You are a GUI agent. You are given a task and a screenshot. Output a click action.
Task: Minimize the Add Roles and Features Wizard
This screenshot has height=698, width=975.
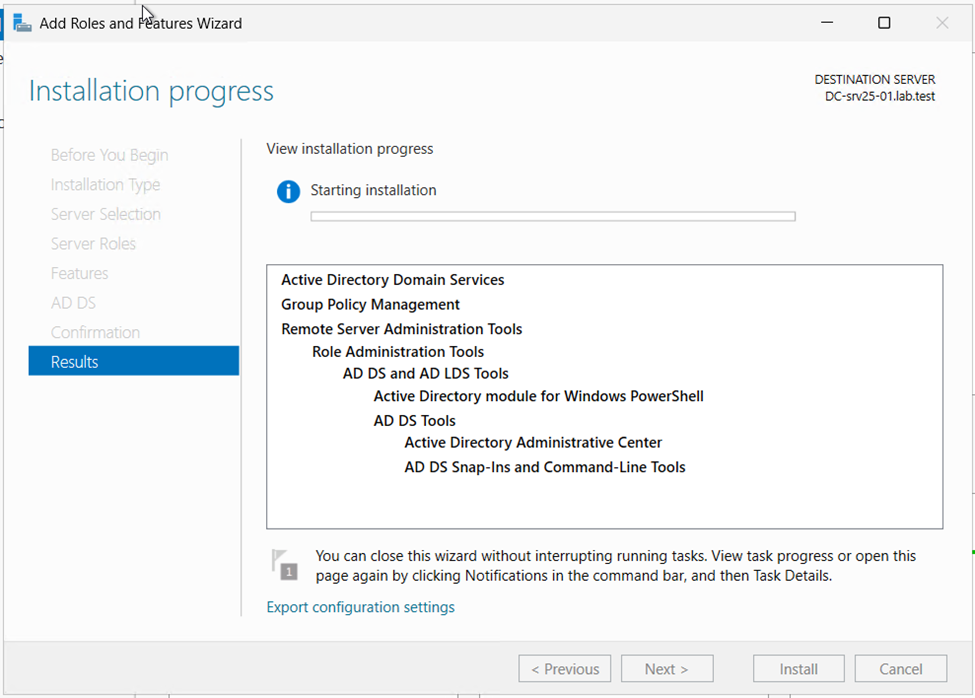coord(826,23)
